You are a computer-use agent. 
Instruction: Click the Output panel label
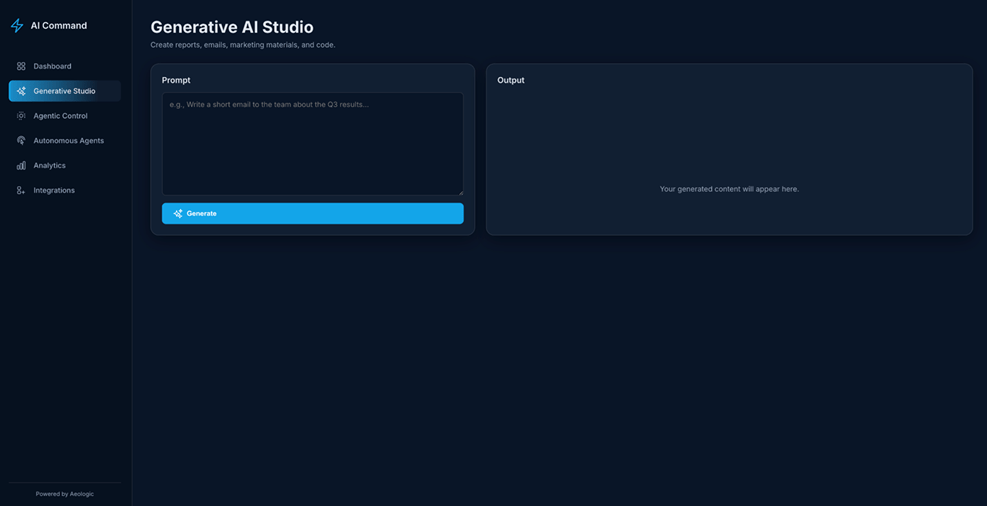pyautogui.click(x=510, y=81)
